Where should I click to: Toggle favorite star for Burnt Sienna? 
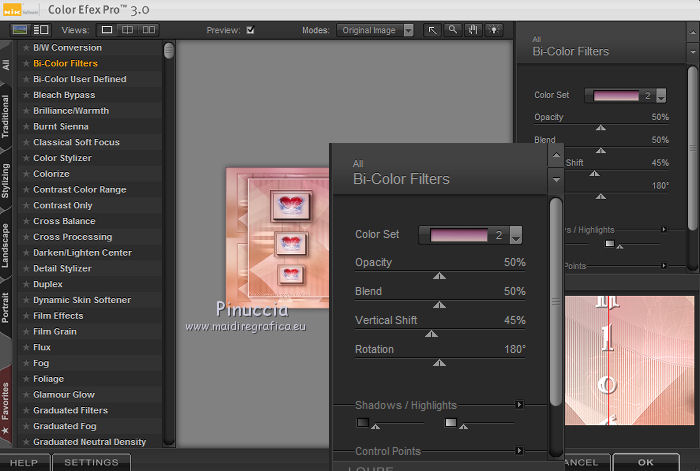click(x=26, y=126)
